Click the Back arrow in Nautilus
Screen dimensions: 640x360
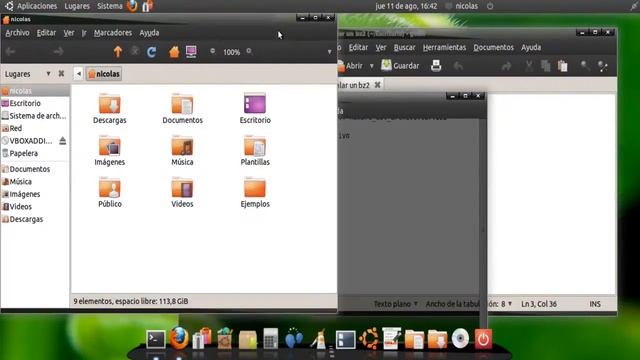[11, 51]
